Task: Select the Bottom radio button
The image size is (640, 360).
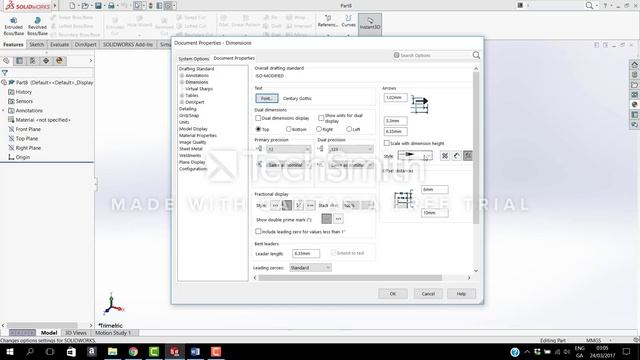Action: click(289, 129)
